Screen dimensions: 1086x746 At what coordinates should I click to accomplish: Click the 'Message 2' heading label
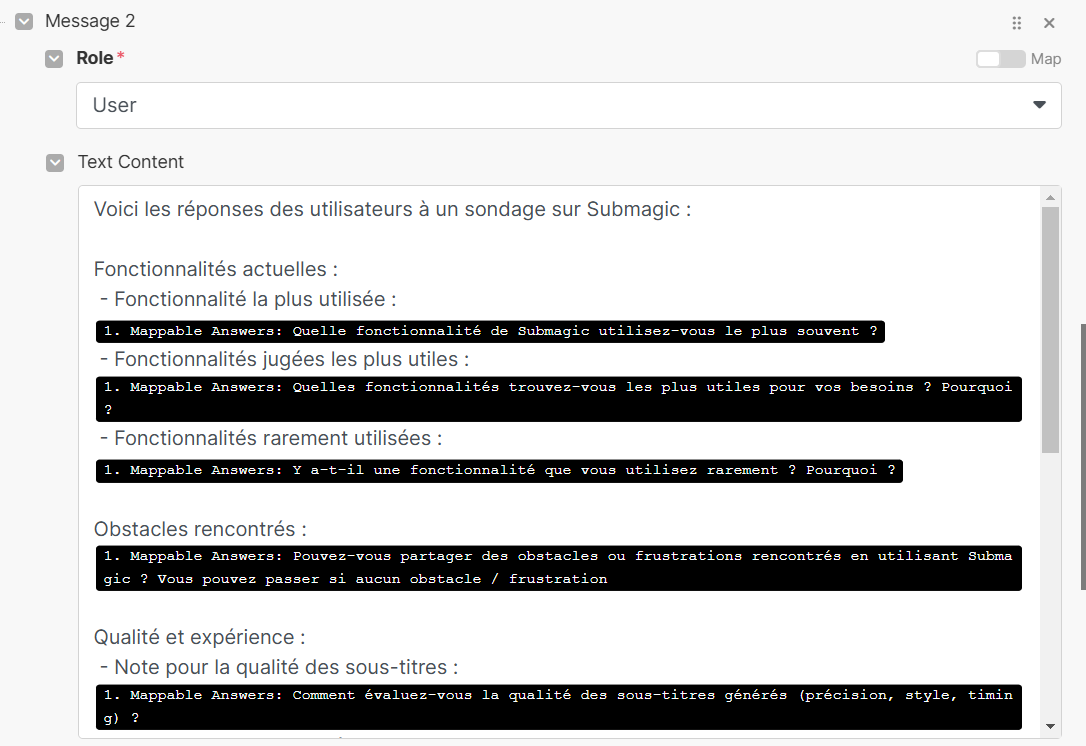coord(90,21)
